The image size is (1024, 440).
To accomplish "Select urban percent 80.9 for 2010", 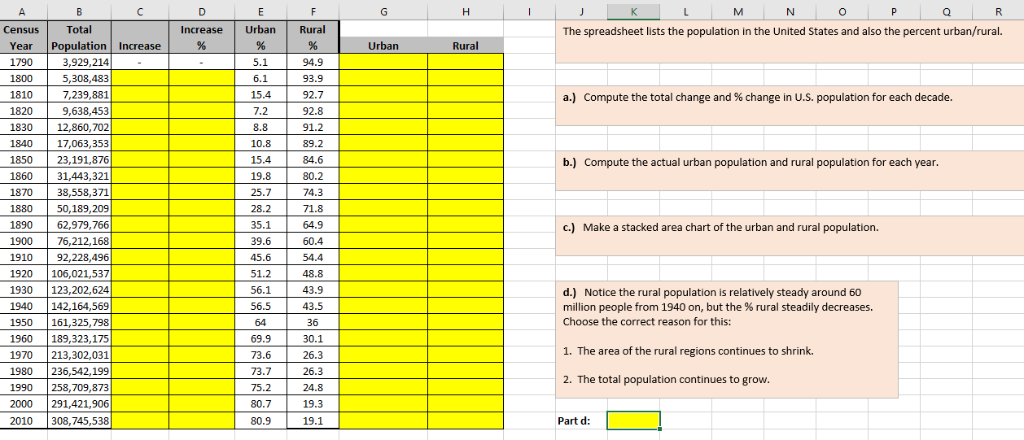I will coord(261,421).
